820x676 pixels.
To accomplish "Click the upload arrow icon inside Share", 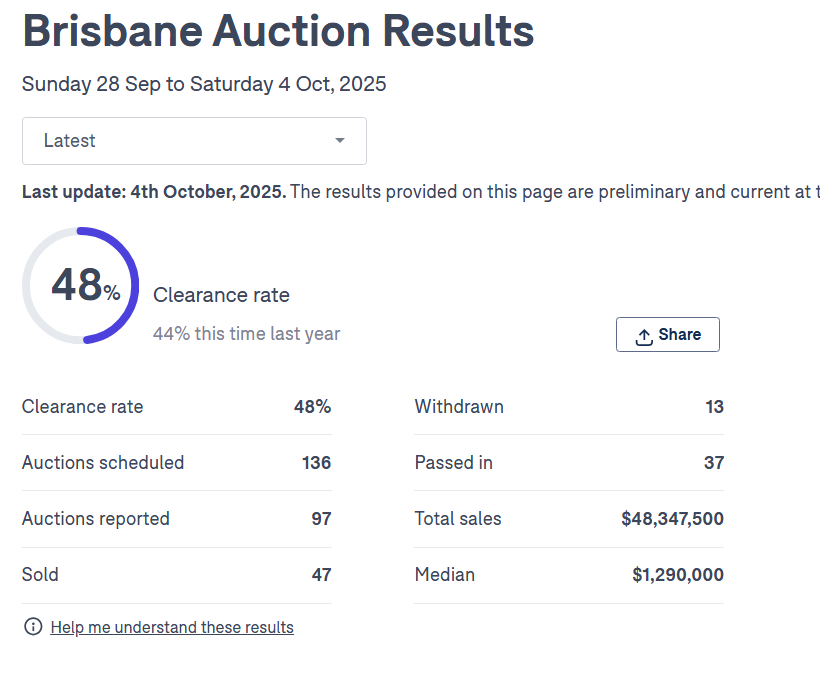I will pyautogui.click(x=644, y=336).
